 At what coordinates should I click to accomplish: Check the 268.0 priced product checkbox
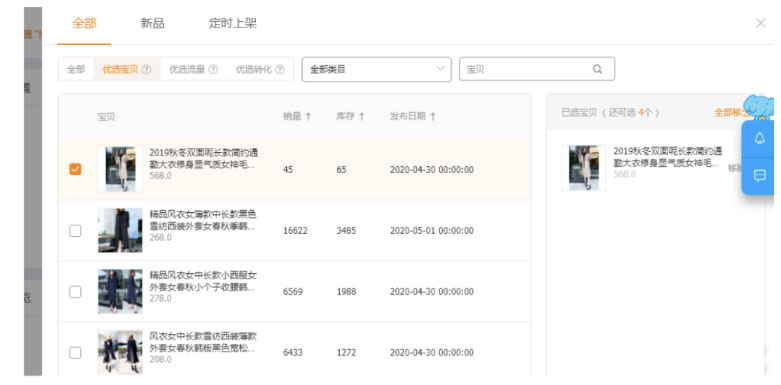tap(75, 231)
